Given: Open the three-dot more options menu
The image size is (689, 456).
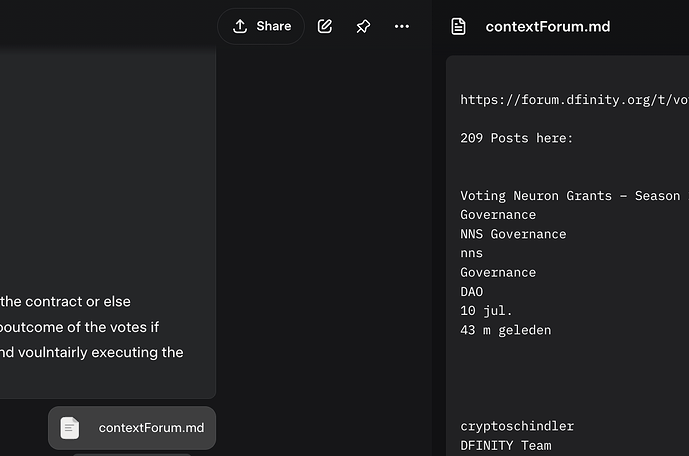Looking at the screenshot, I should (402, 26).
